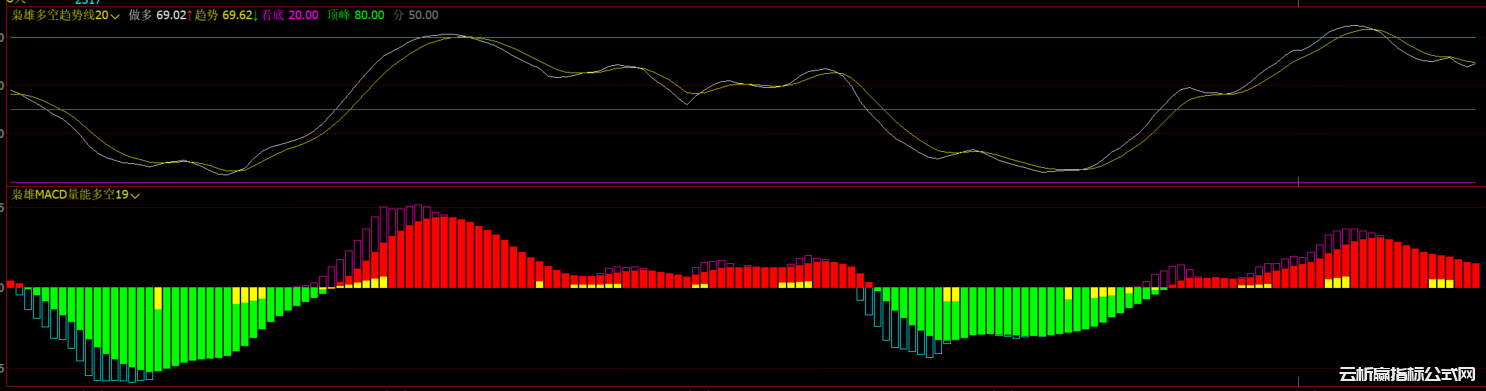Select the 分 50.00 value label
The width and height of the screenshot is (1486, 391).
415,16
